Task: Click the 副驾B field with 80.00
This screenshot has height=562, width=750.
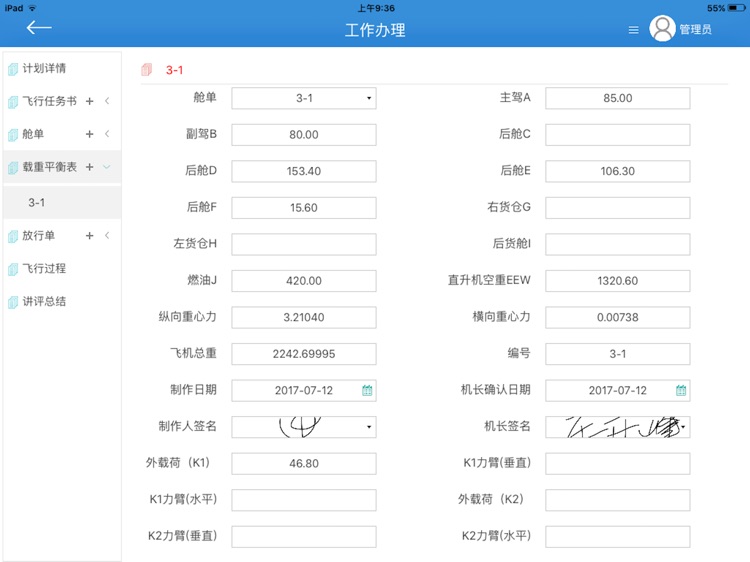Action: [x=304, y=135]
